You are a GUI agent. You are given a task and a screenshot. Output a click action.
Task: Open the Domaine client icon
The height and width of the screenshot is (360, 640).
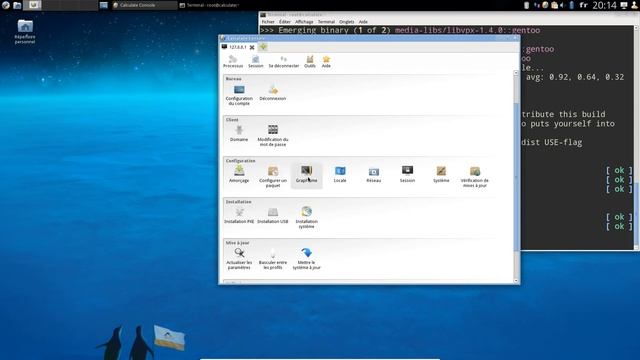click(239, 133)
